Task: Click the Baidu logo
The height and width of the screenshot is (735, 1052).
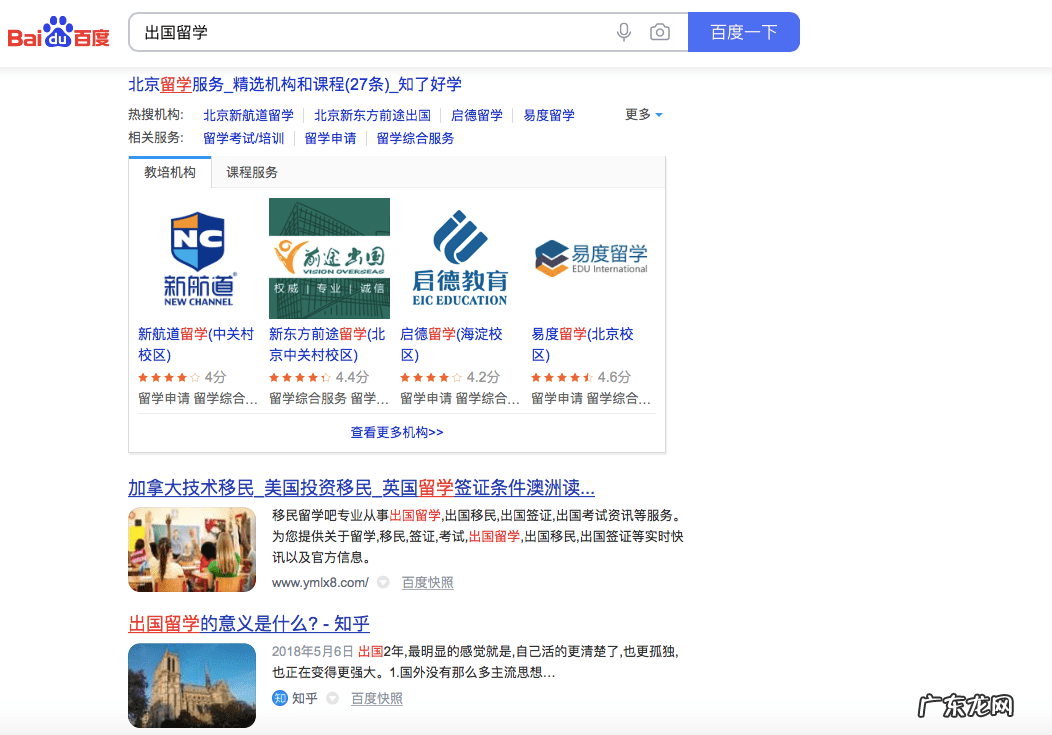Action: pyautogui.click(x=58, y=31)
